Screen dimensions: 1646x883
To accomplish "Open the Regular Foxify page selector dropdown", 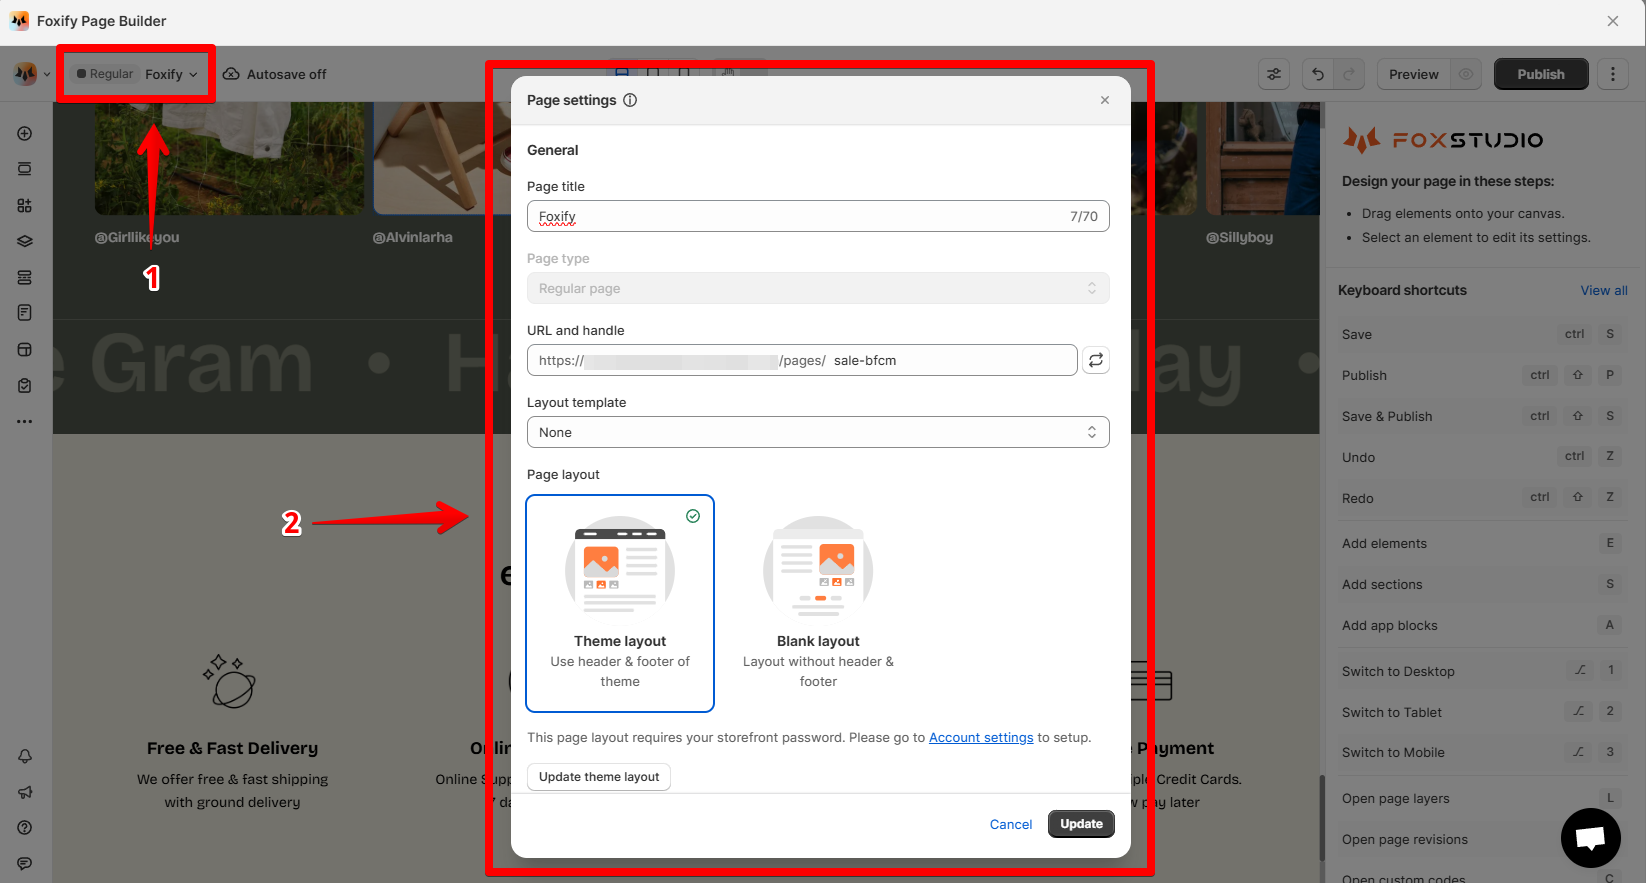I will click(137, 74).
